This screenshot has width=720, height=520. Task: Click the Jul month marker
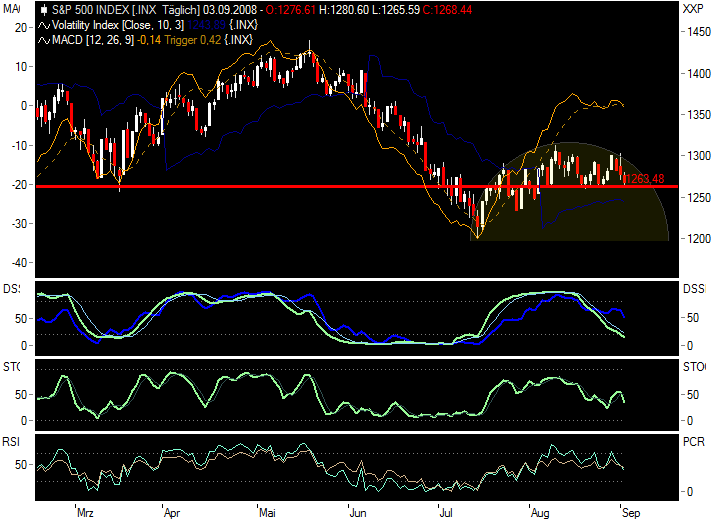[x=446, y=513]
